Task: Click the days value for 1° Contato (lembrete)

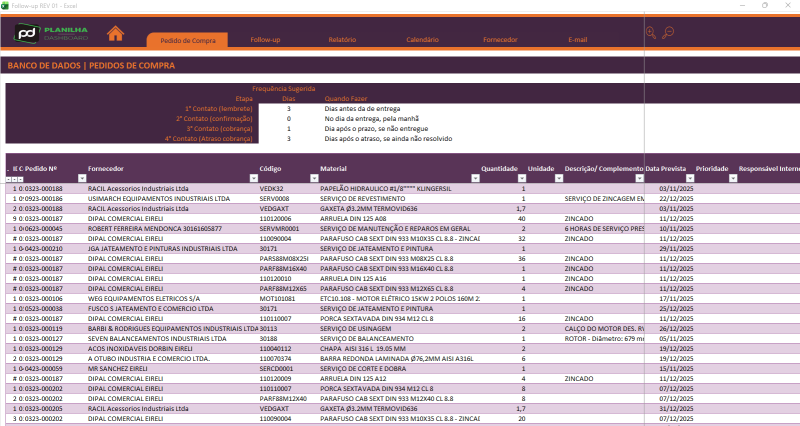Action: (288, 108)
